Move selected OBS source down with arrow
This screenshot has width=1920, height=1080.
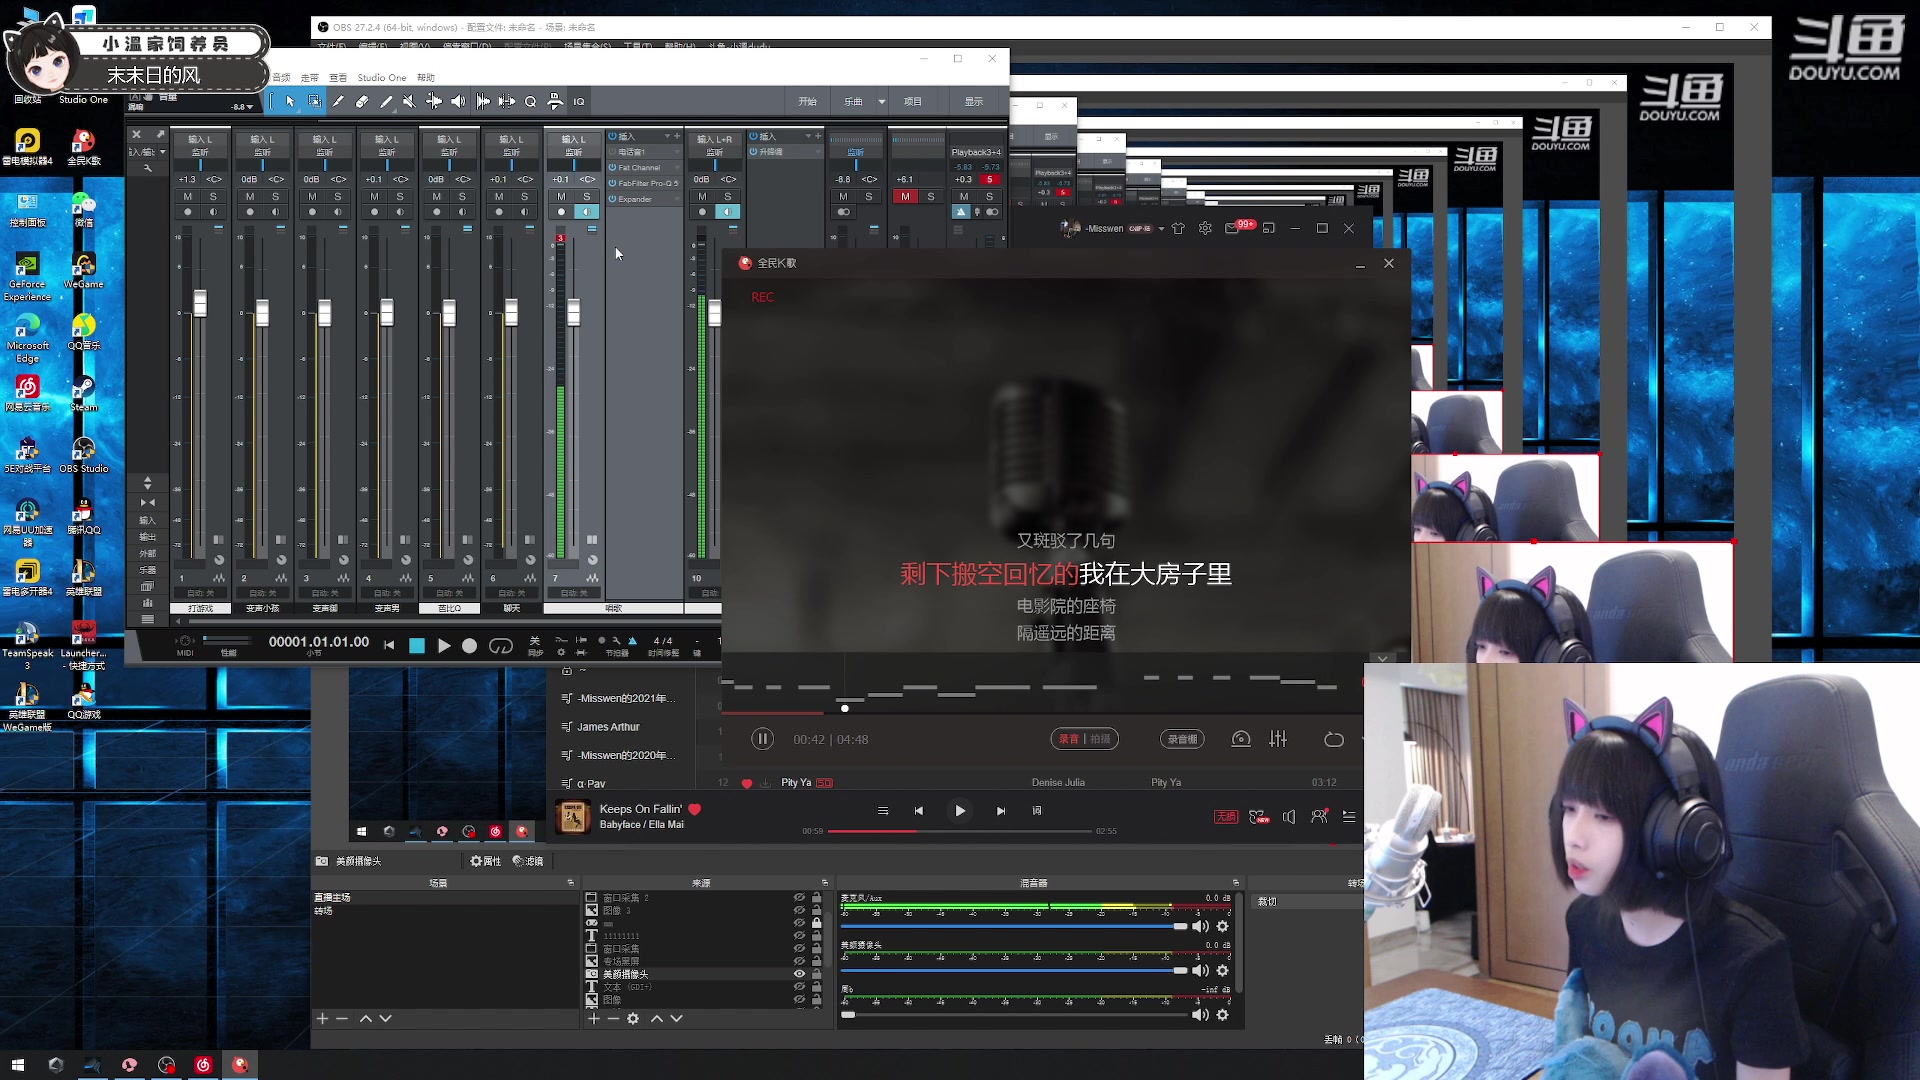coord(677,1018)
